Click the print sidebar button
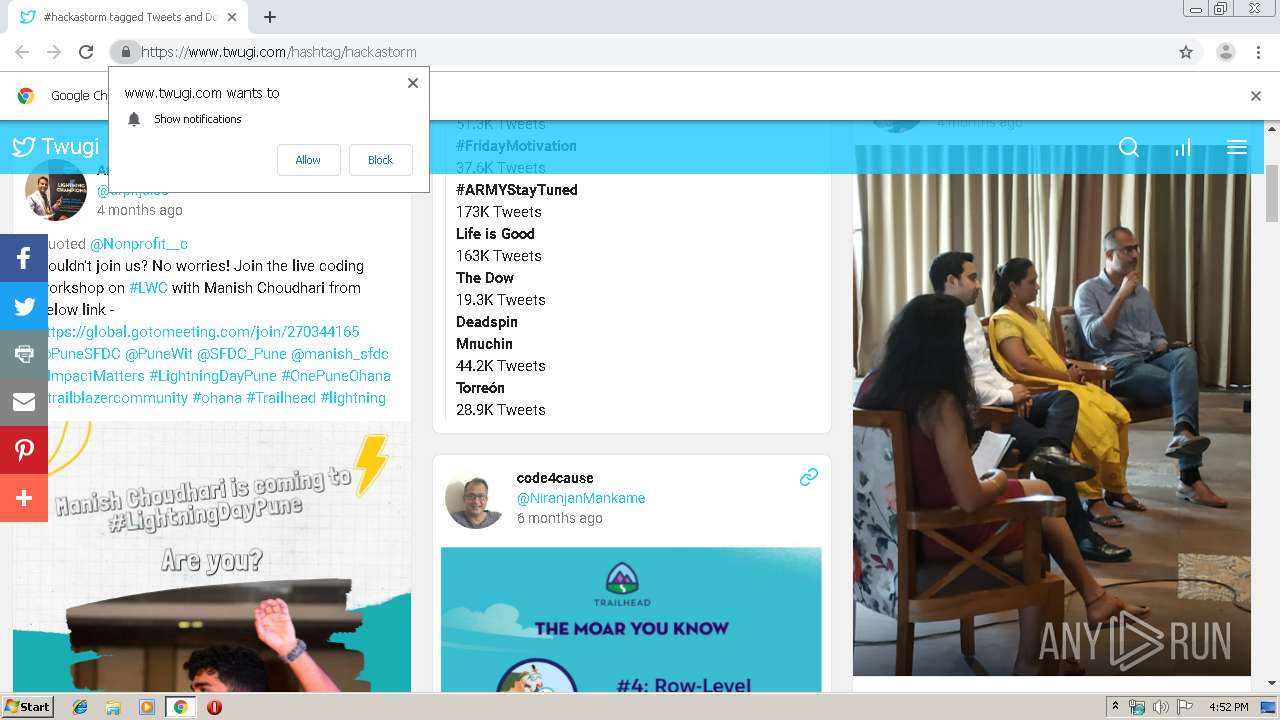Image resolution: width=1280 pixels, height=720 pixels. [24, 354]
